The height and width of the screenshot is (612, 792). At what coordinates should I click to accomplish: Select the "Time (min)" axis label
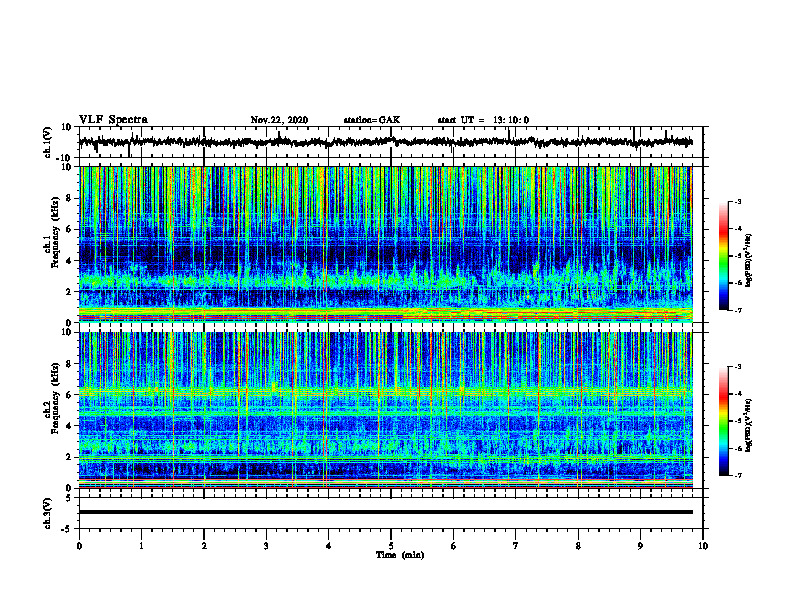click(400, 555)
